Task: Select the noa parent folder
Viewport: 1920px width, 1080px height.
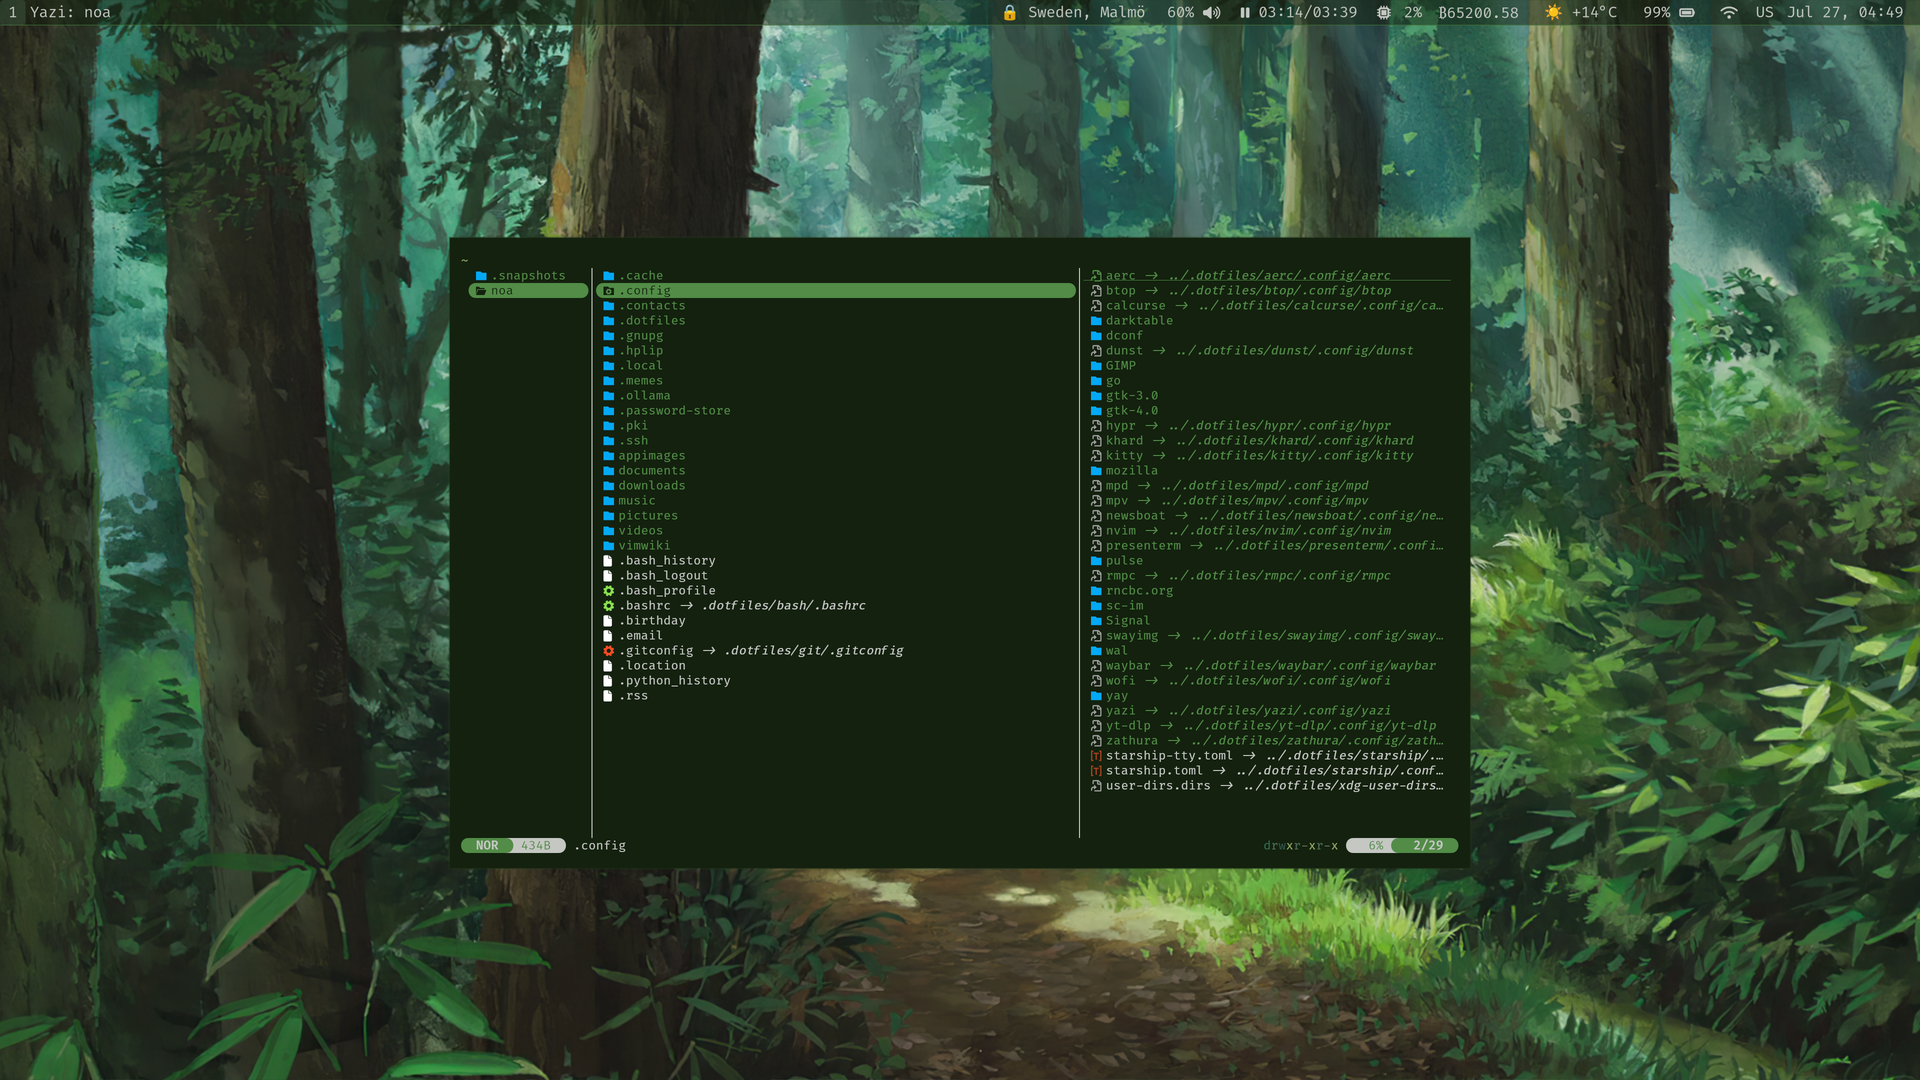Action: [528, 291]
